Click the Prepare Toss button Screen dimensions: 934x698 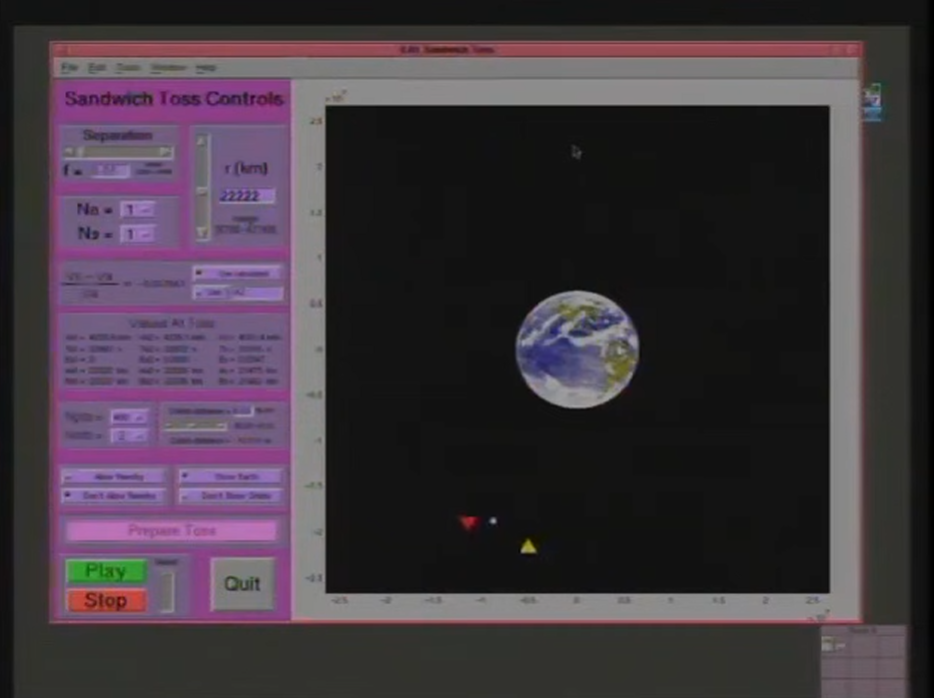tap(172, 530)
